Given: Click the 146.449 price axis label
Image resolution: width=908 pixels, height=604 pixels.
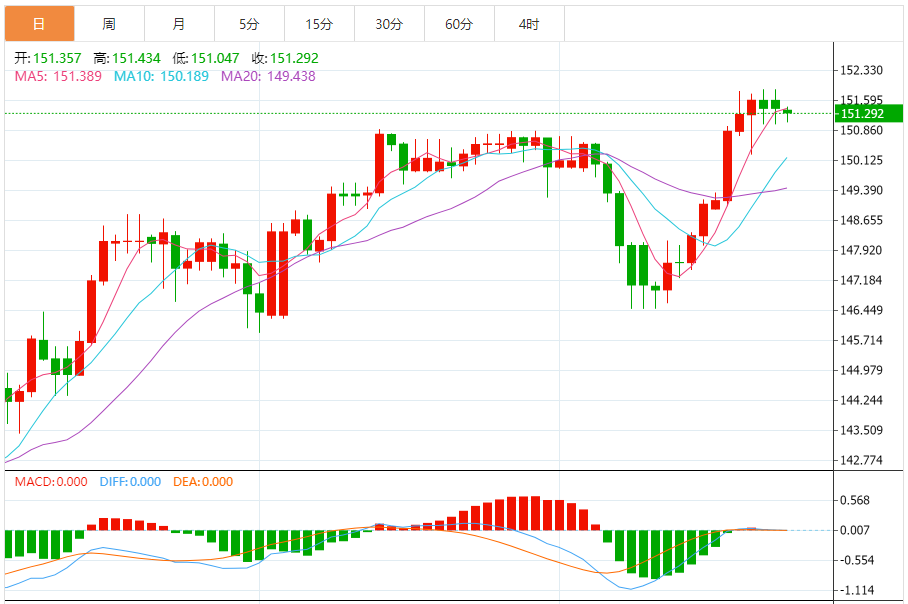Looking at the screenshot, I should 861,310.
